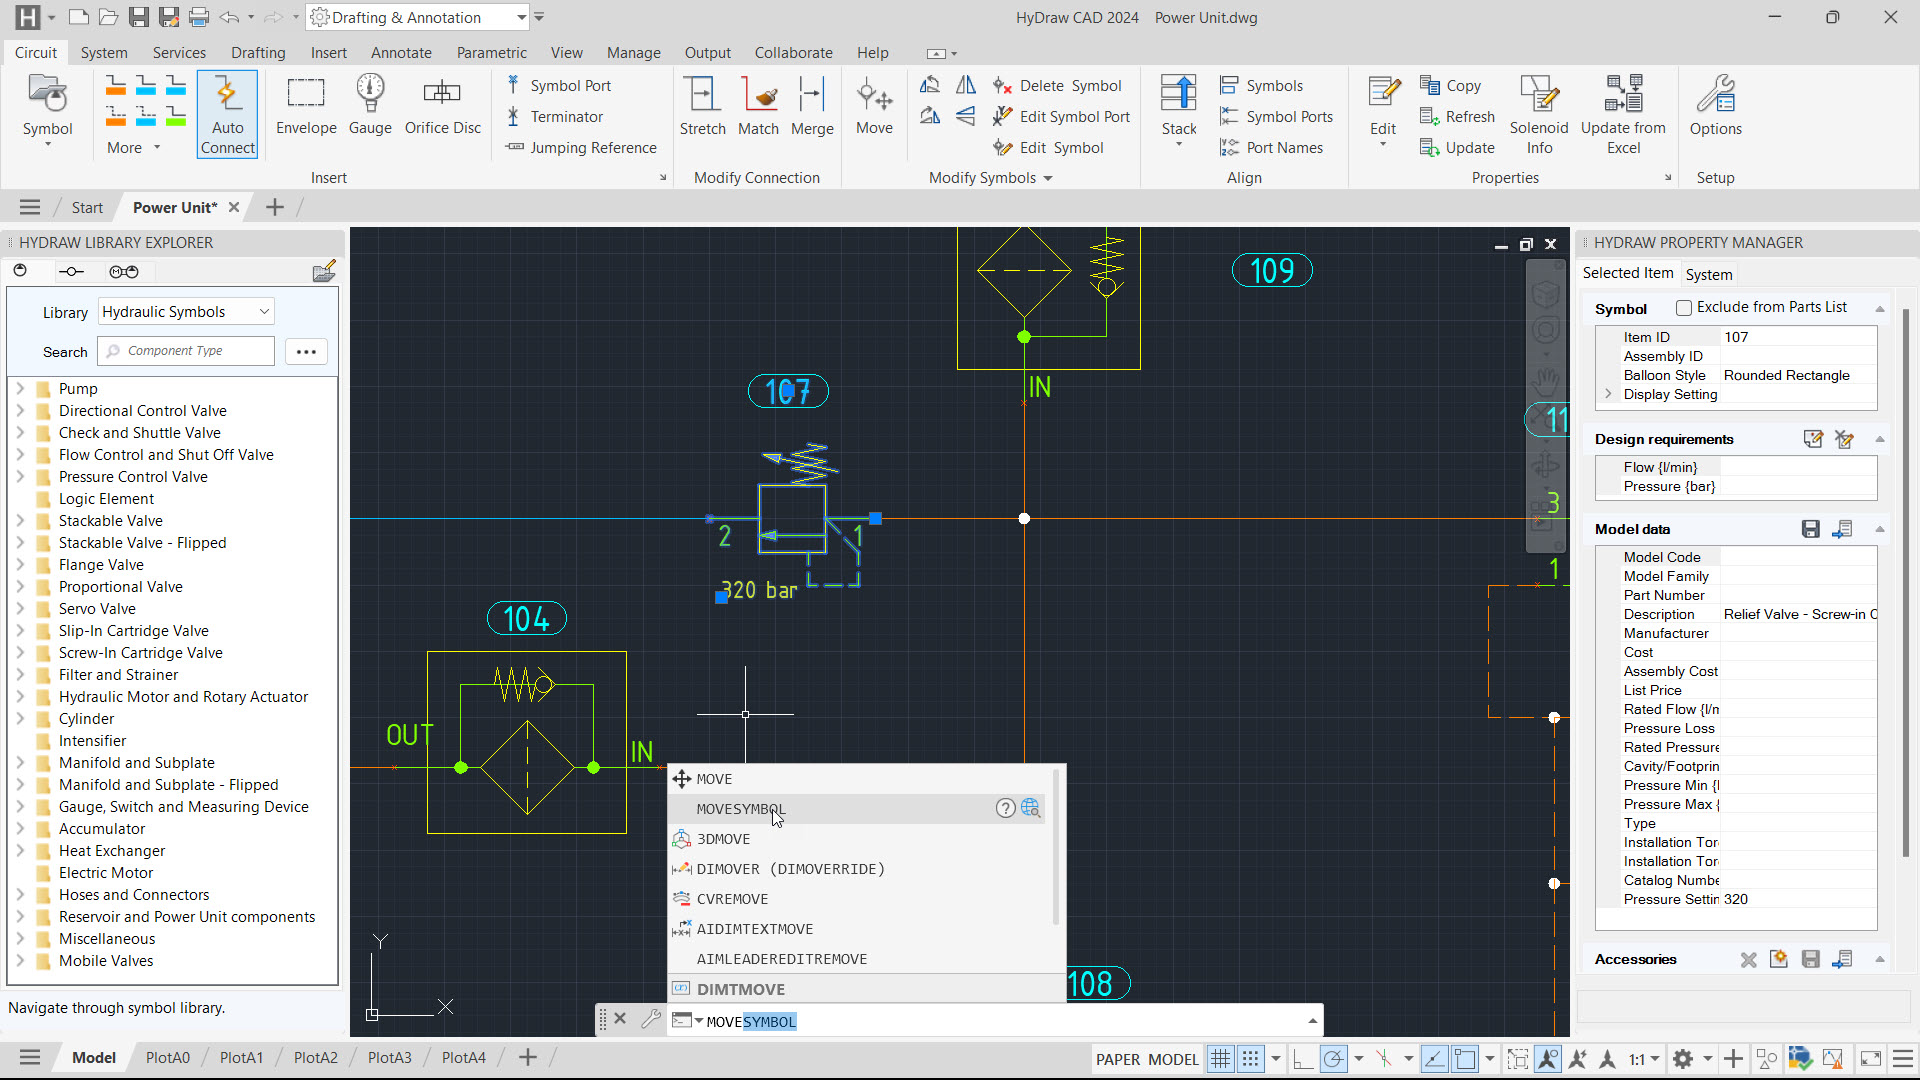Insert an Envelope

point(306,106)
